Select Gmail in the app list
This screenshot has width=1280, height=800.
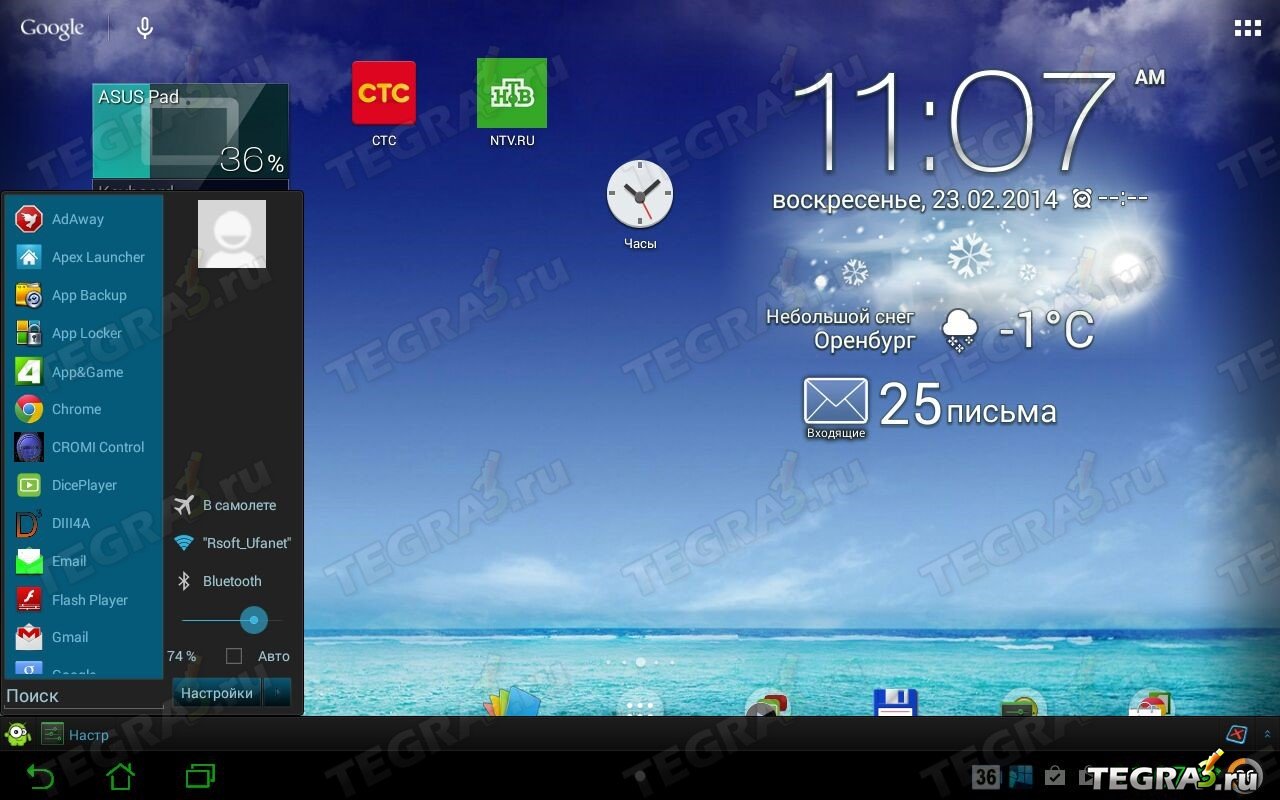click(x=70, y=637)
